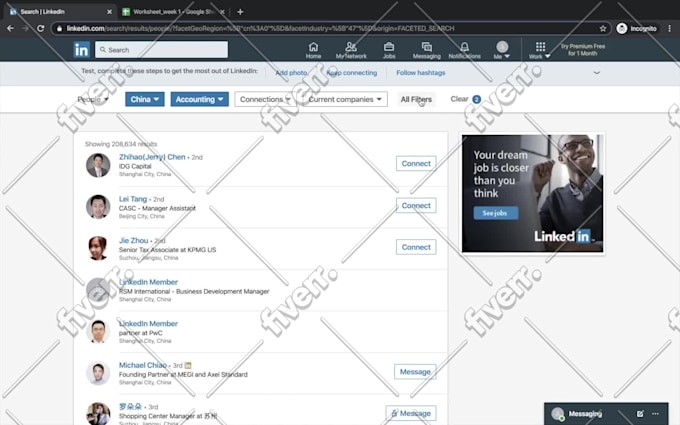The height and width of the screenshot is (425, 680).
Task: Click Add photo link
Action: 291,73
